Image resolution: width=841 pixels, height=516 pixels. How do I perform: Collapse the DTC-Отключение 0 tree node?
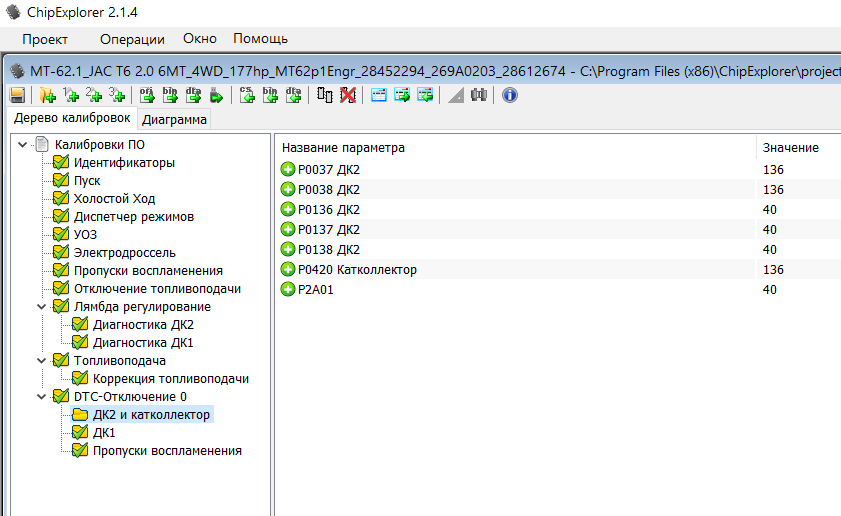click(42, 397)
